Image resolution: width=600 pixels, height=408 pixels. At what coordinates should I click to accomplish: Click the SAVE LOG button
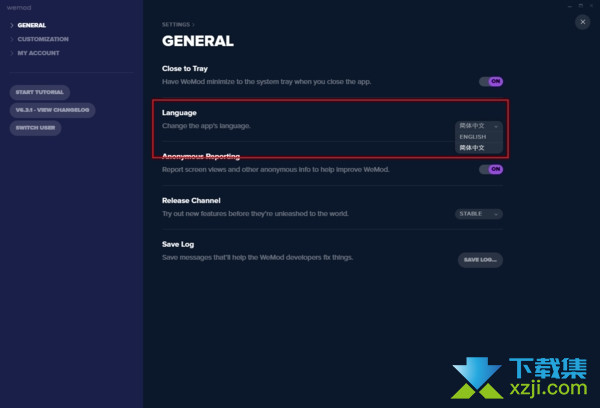[x=480, y=260]
